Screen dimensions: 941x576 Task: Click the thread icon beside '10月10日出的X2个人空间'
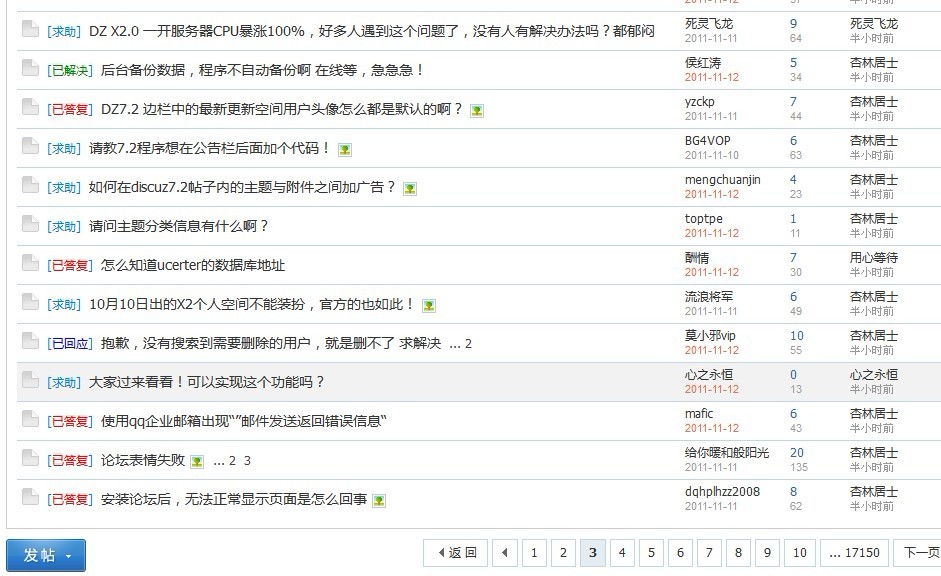point(30,302)
